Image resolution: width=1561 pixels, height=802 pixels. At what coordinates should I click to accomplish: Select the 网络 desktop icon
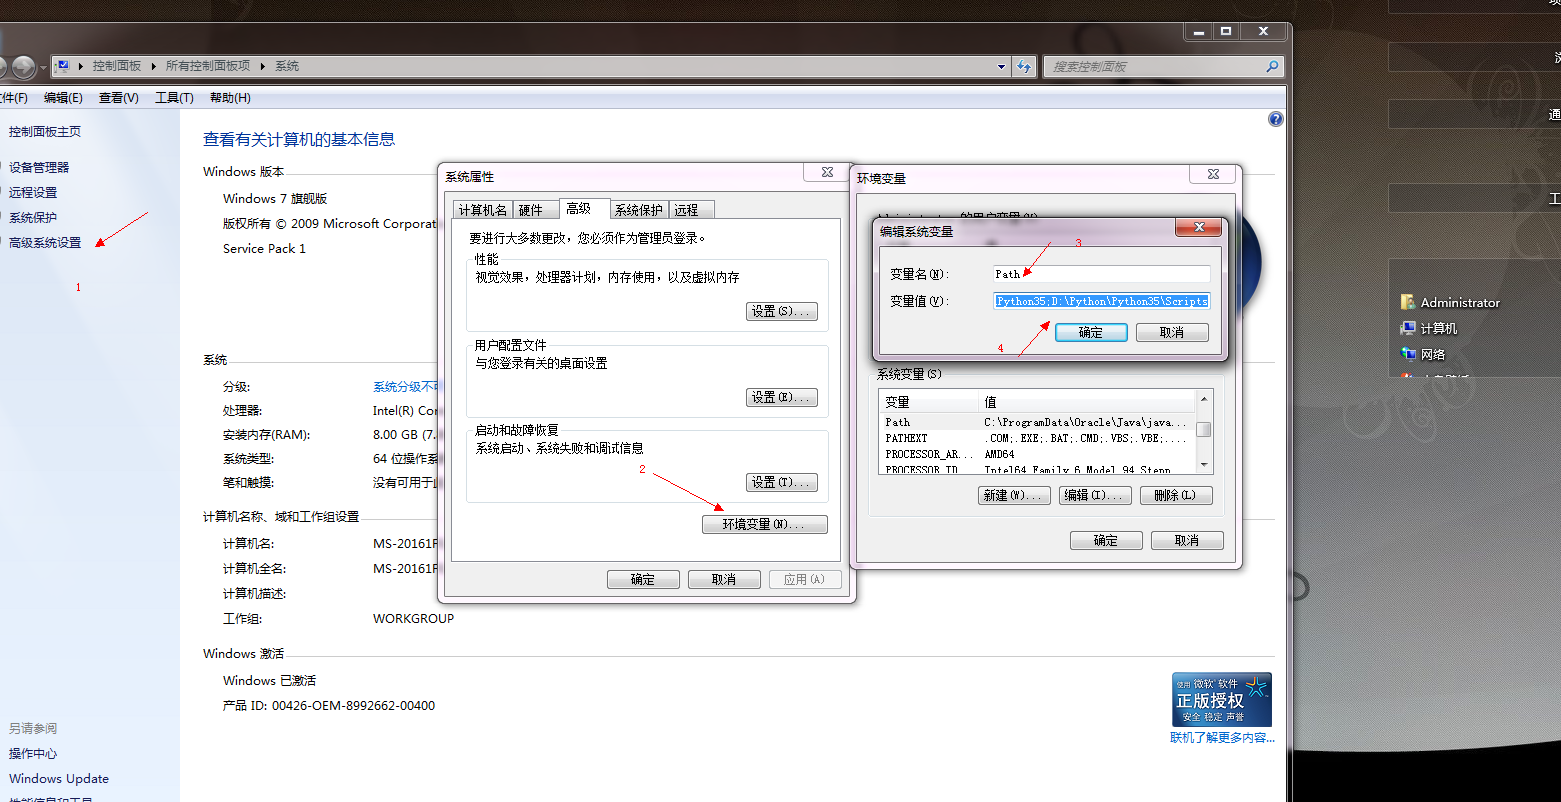tap(1408, 354)
